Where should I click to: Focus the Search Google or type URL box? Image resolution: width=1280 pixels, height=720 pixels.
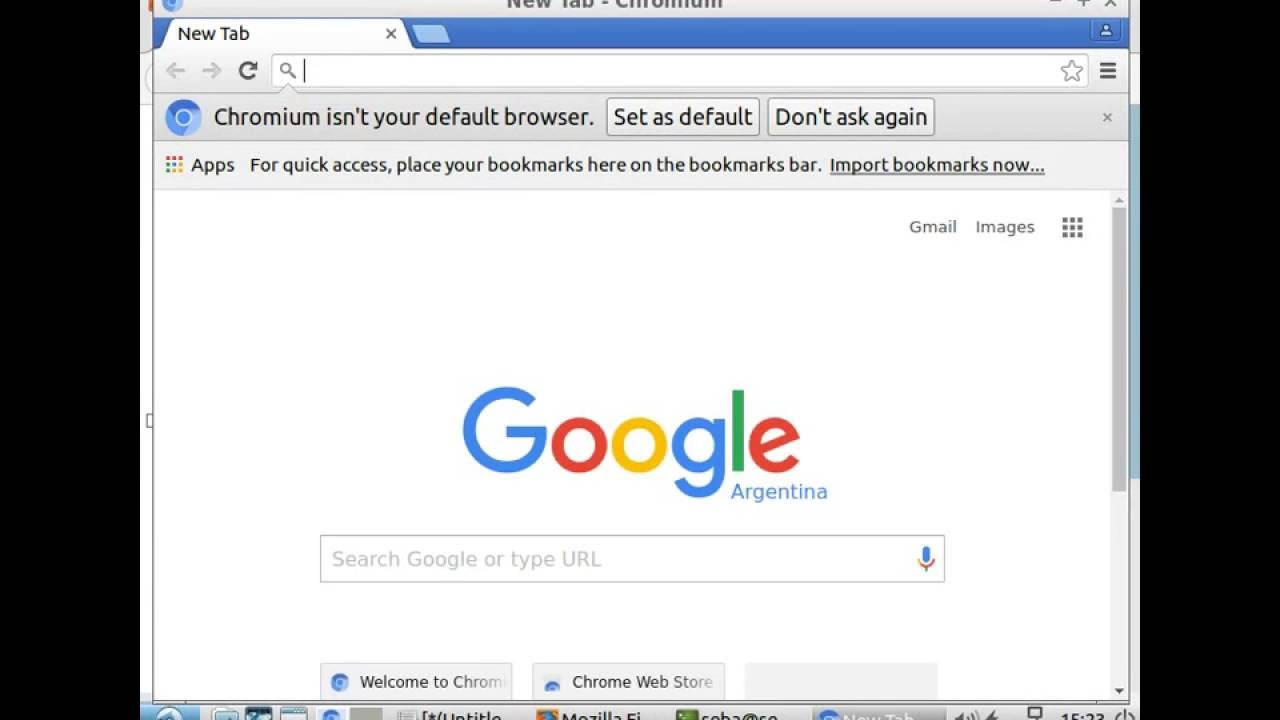pos(632,559)
